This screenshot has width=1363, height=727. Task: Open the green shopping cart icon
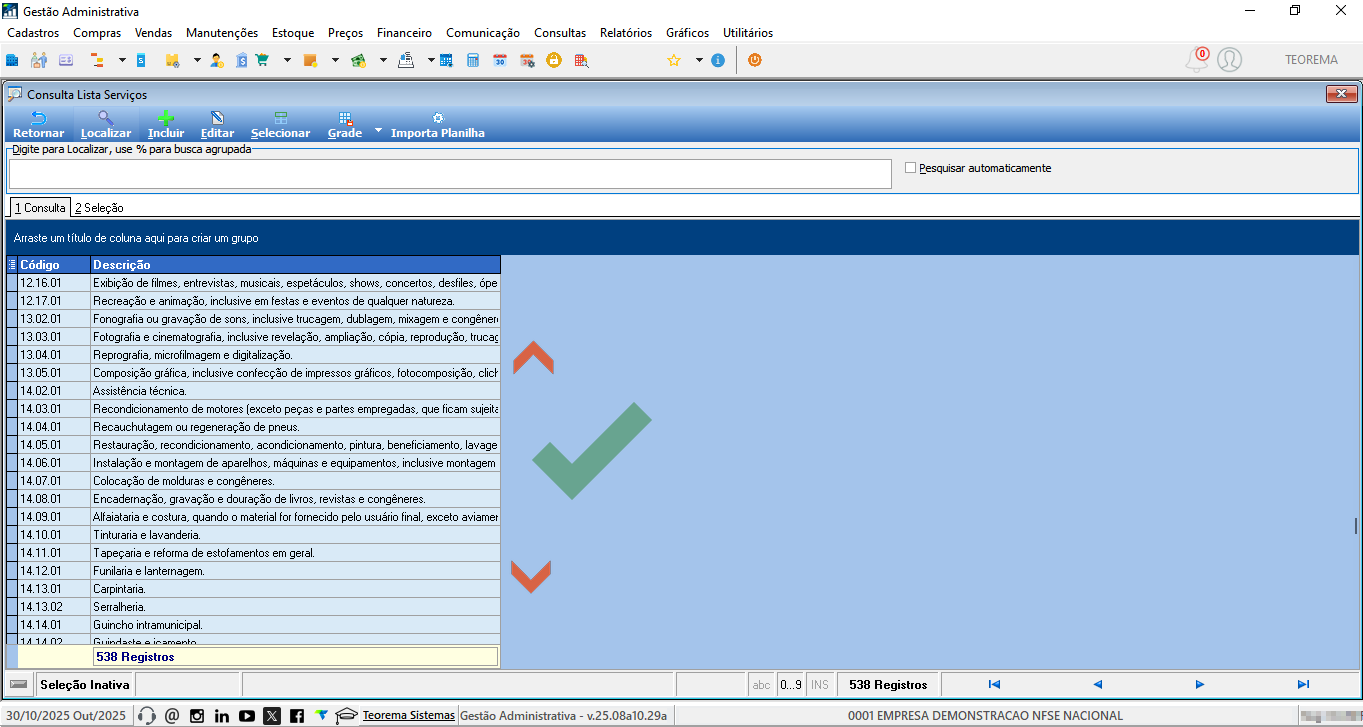261,60
